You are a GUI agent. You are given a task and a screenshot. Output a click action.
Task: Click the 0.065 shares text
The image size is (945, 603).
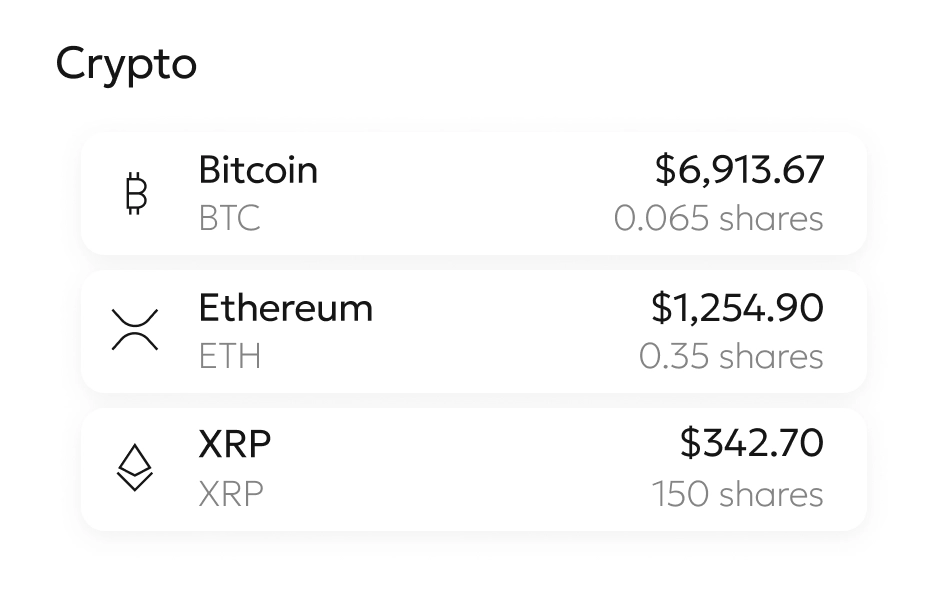click(718, 218)
